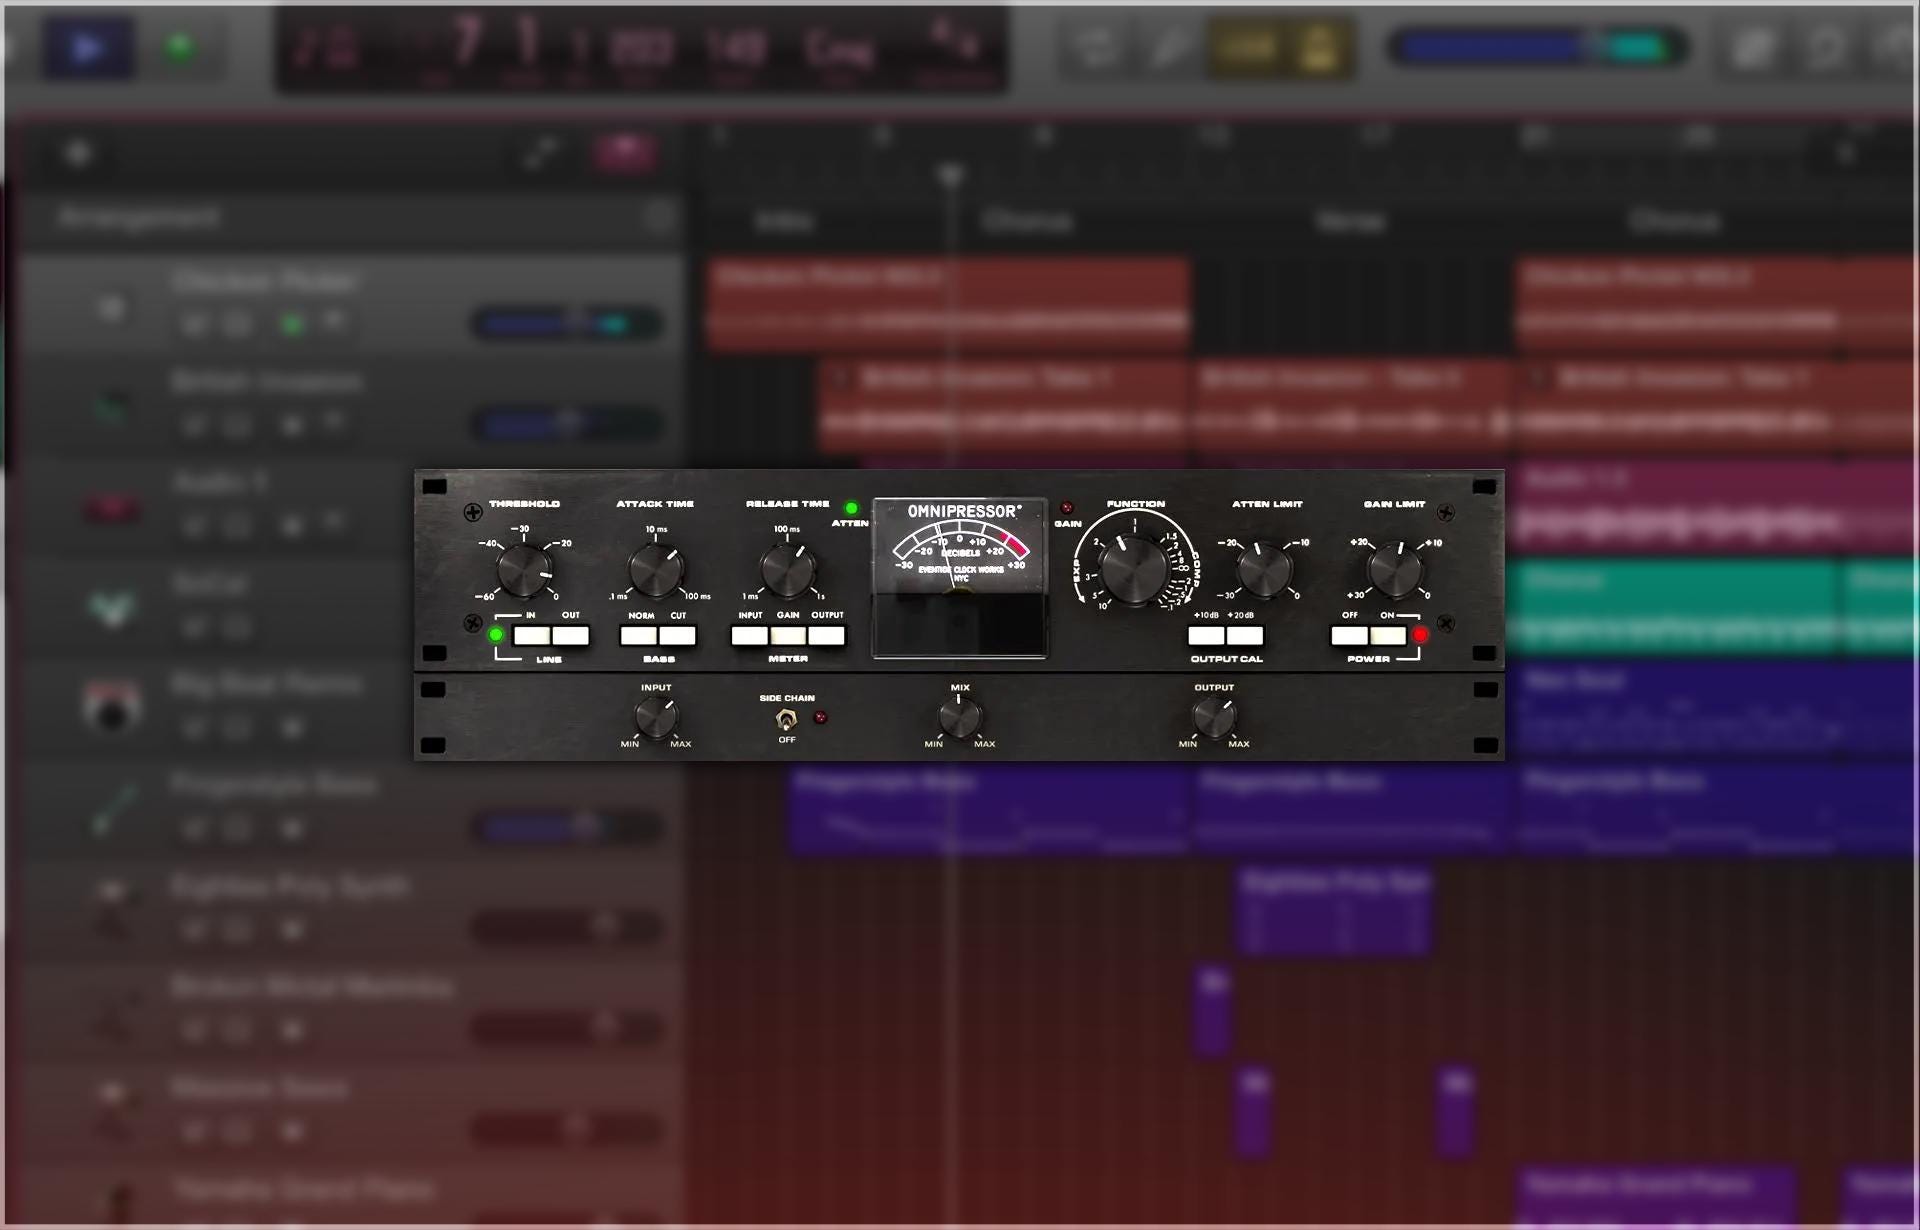Set BASS to CUT
Image resolution: width=1920 pixels, height=1230 pixels.
[x=677, y=635]
